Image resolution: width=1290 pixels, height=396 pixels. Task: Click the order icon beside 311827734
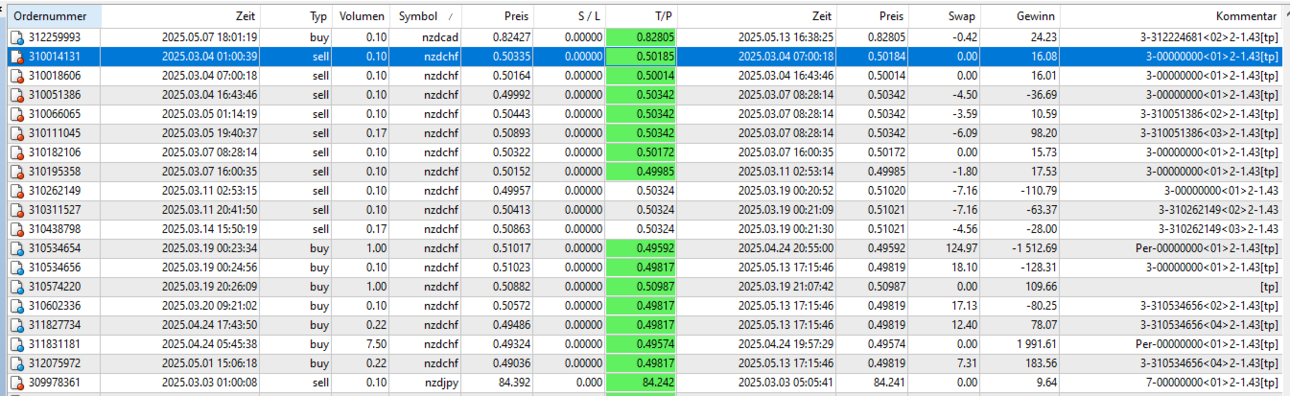click(x=16, y=325)
